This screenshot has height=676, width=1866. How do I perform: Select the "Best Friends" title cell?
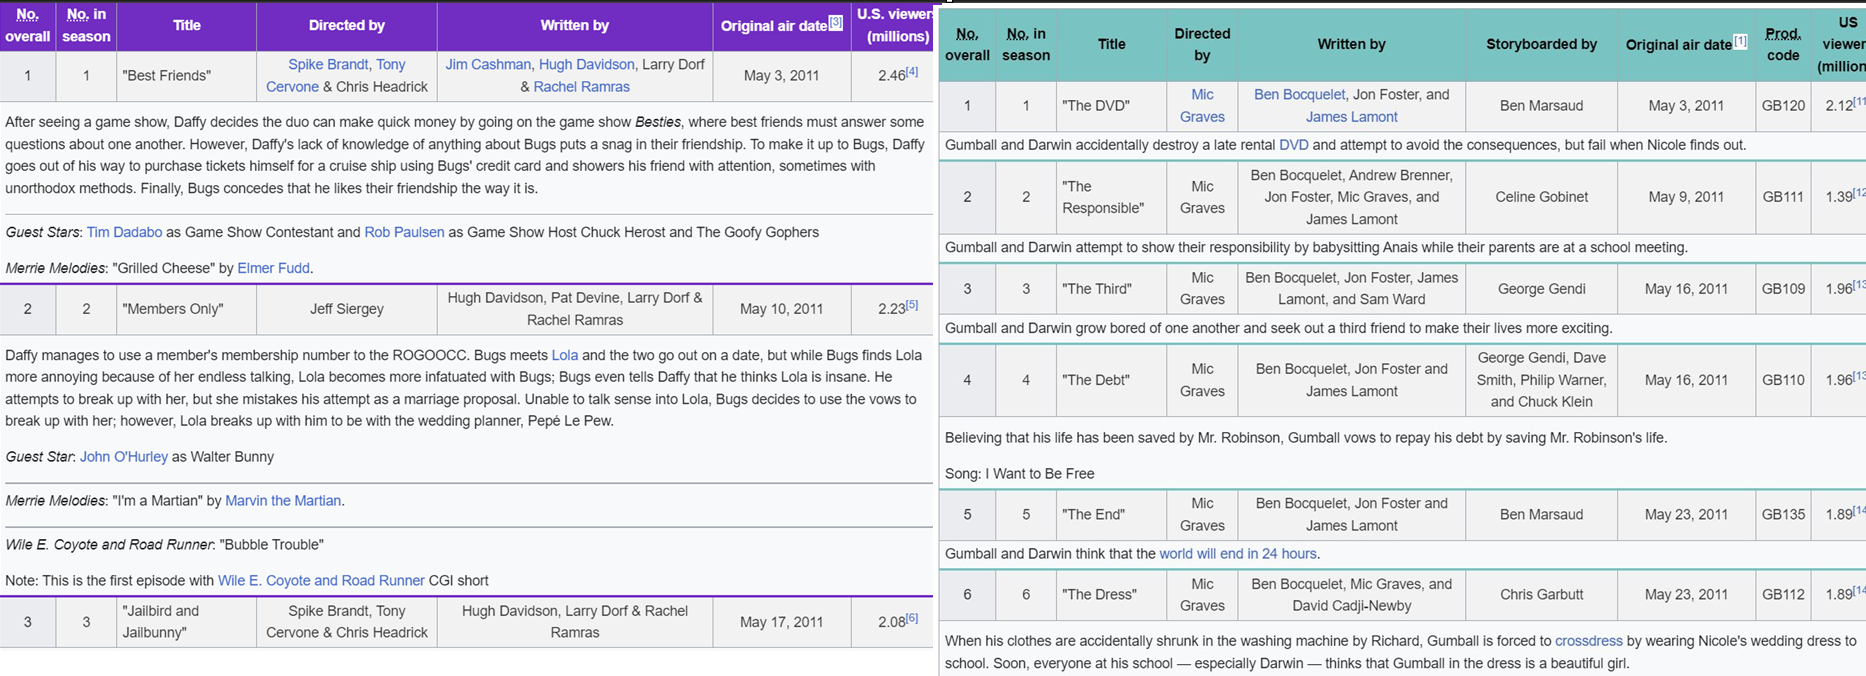(187, 76)
